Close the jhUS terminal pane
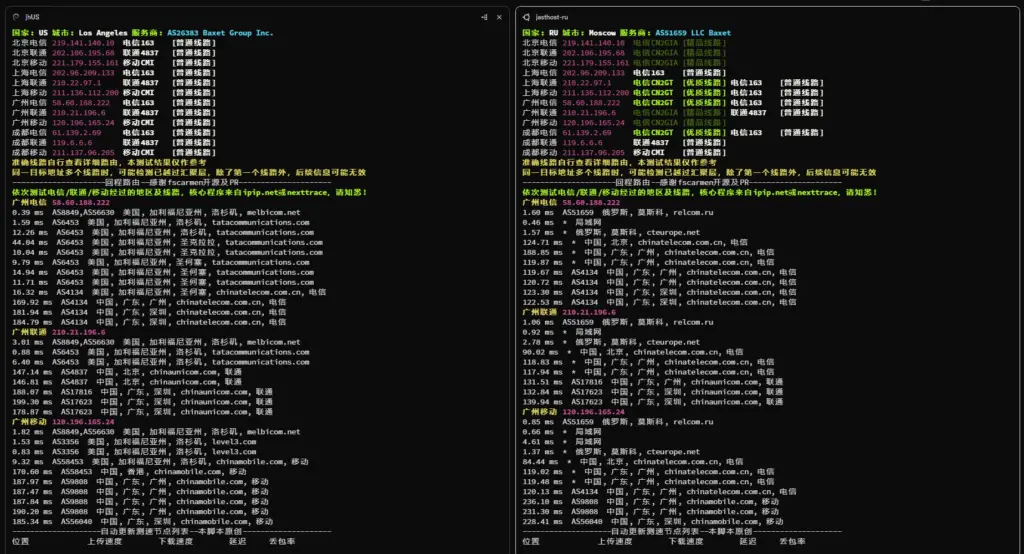This screenshot has width=1024, height=554. pos(499,17)
